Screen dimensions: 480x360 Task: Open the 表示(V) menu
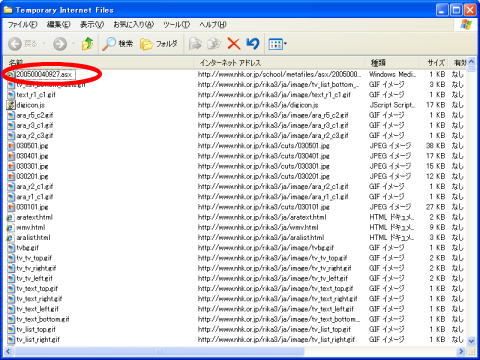click(92, 25)
